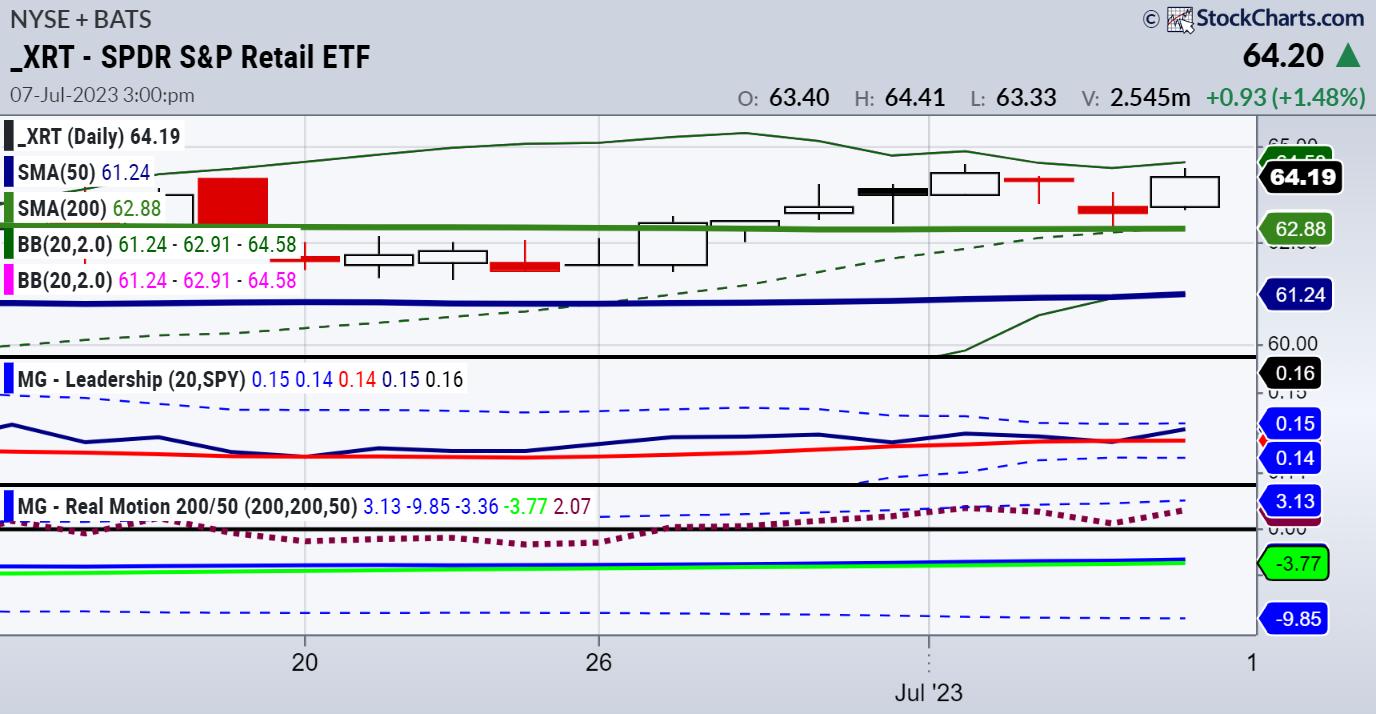
Task: Click the Jul '23 date axis label
Action: (930, 691)
